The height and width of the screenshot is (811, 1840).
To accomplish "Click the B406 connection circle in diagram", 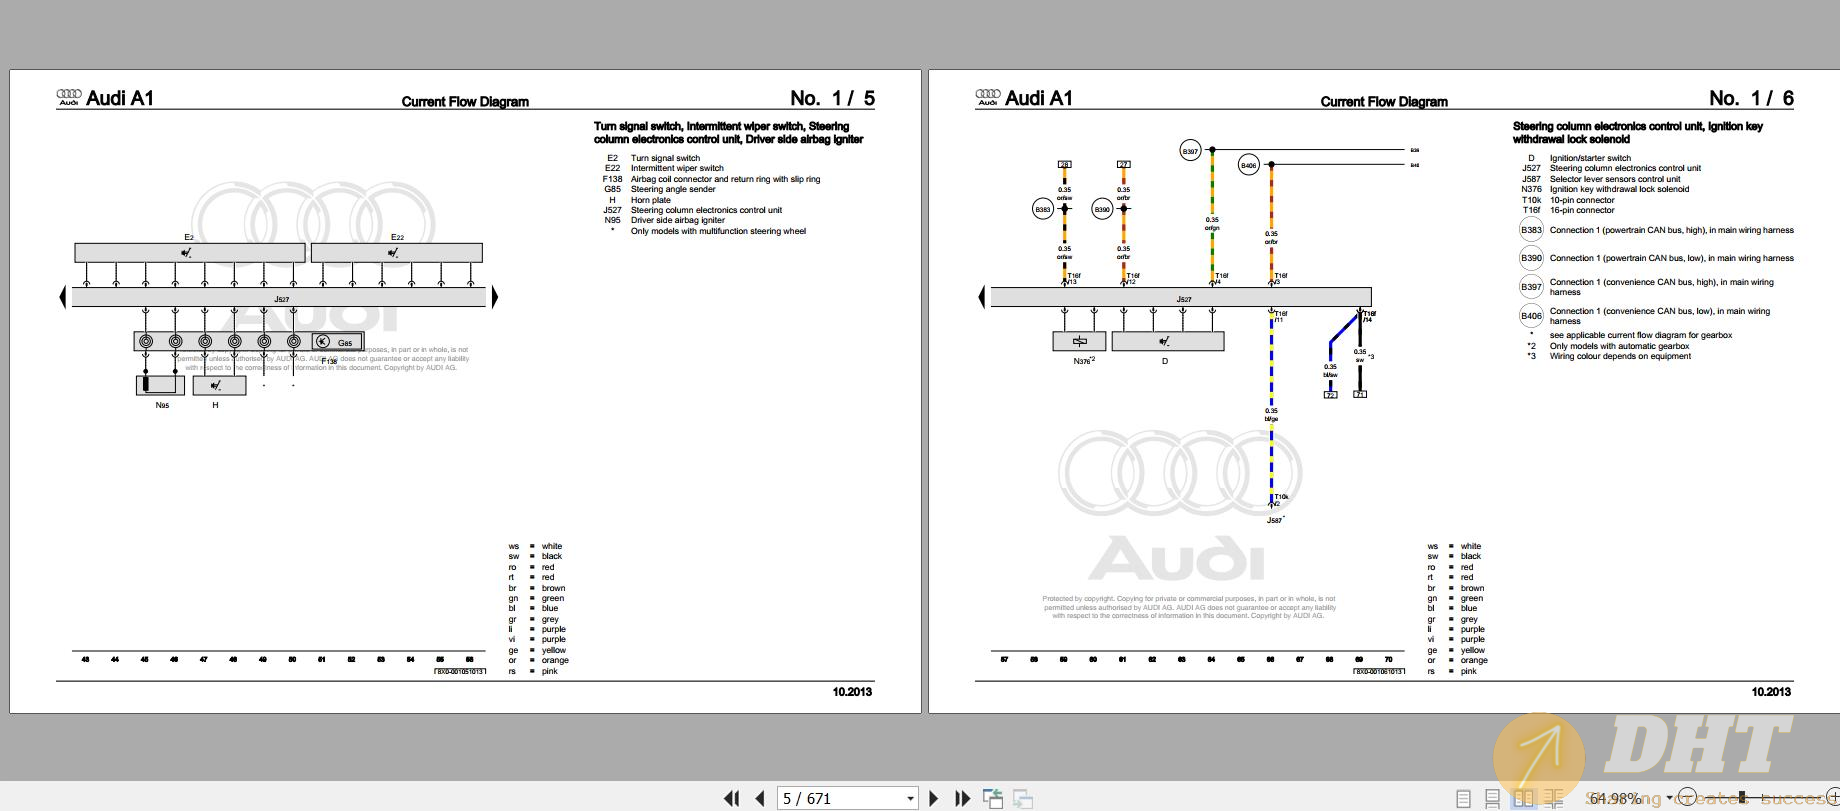I will click(x=1248, y=165).
